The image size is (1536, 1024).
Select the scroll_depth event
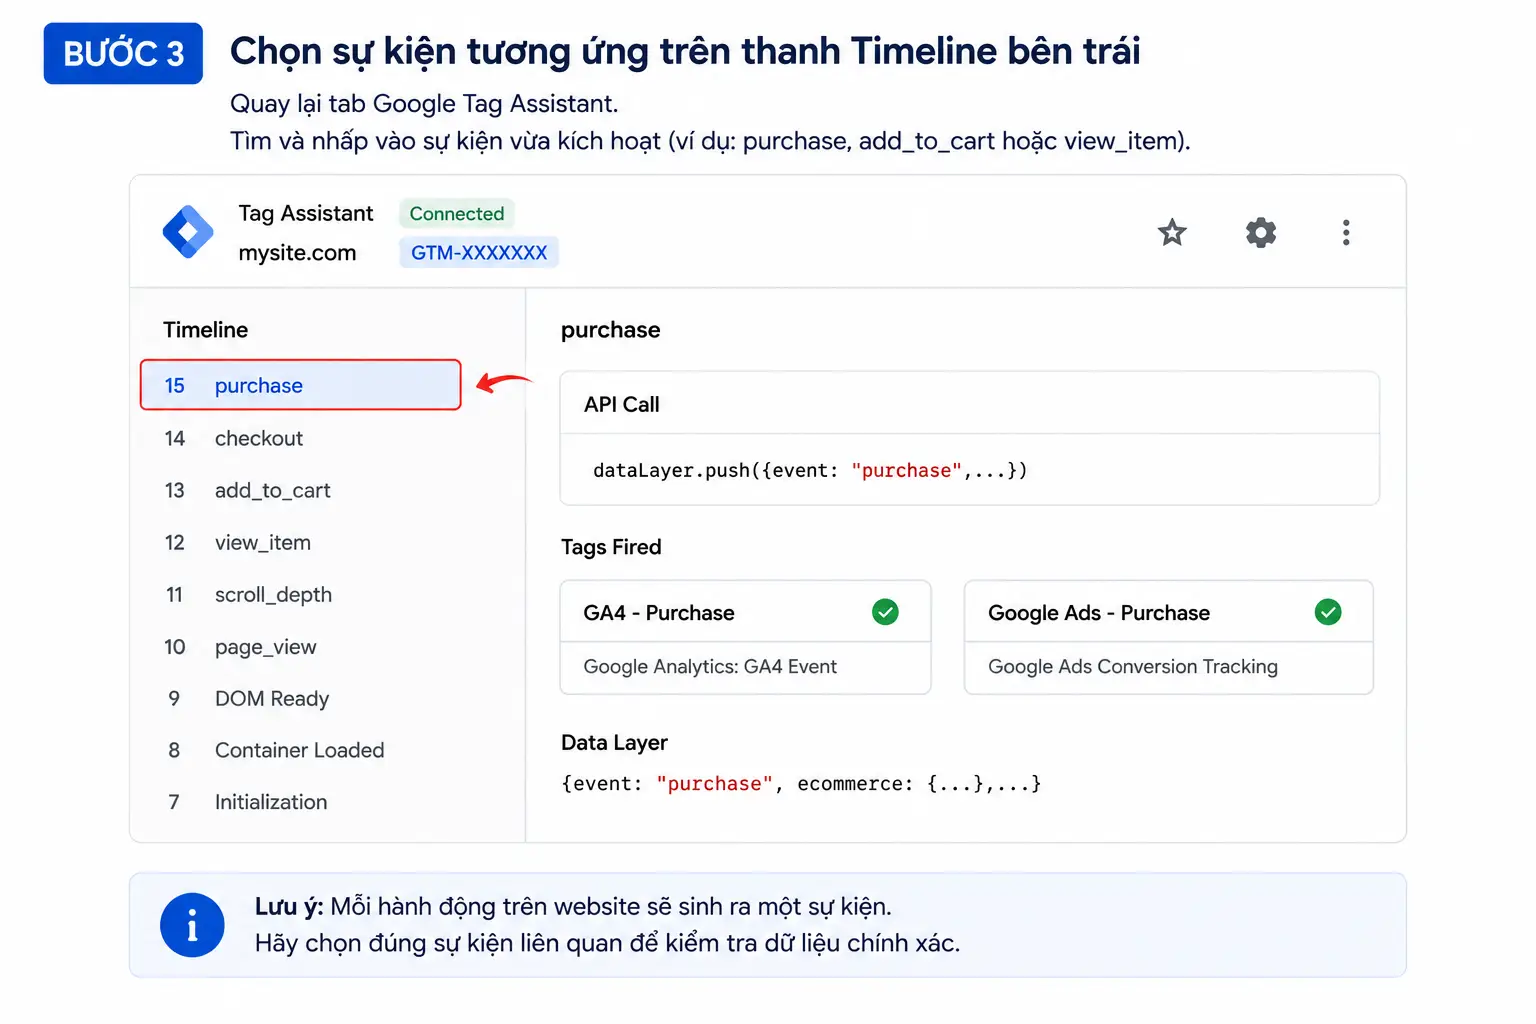pyautogui.click(x=300, y=594)
